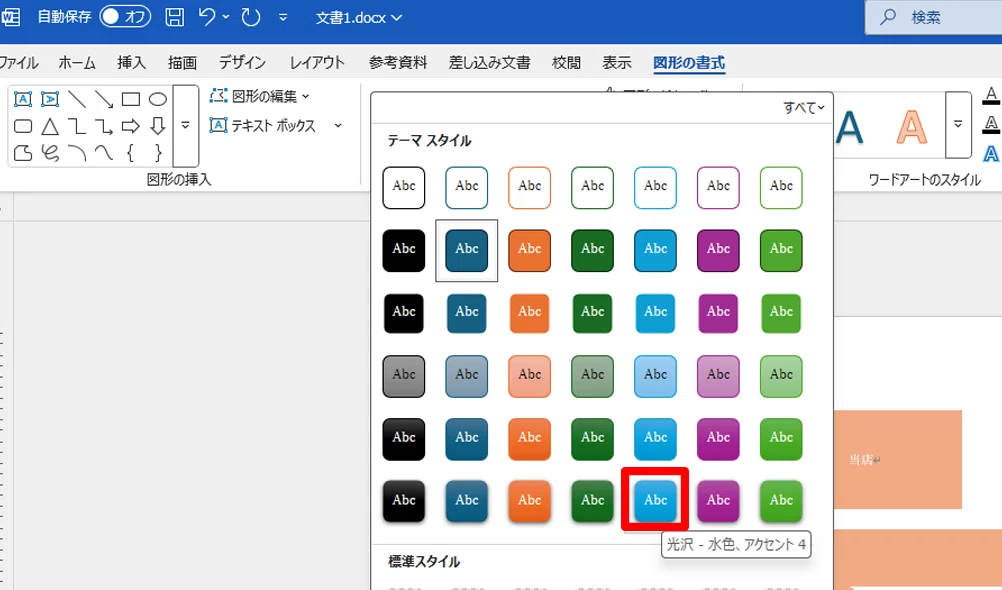This screenshot has width=1002, height=590.
Task: Select the rectangle shape
Action: click(130, 99)
